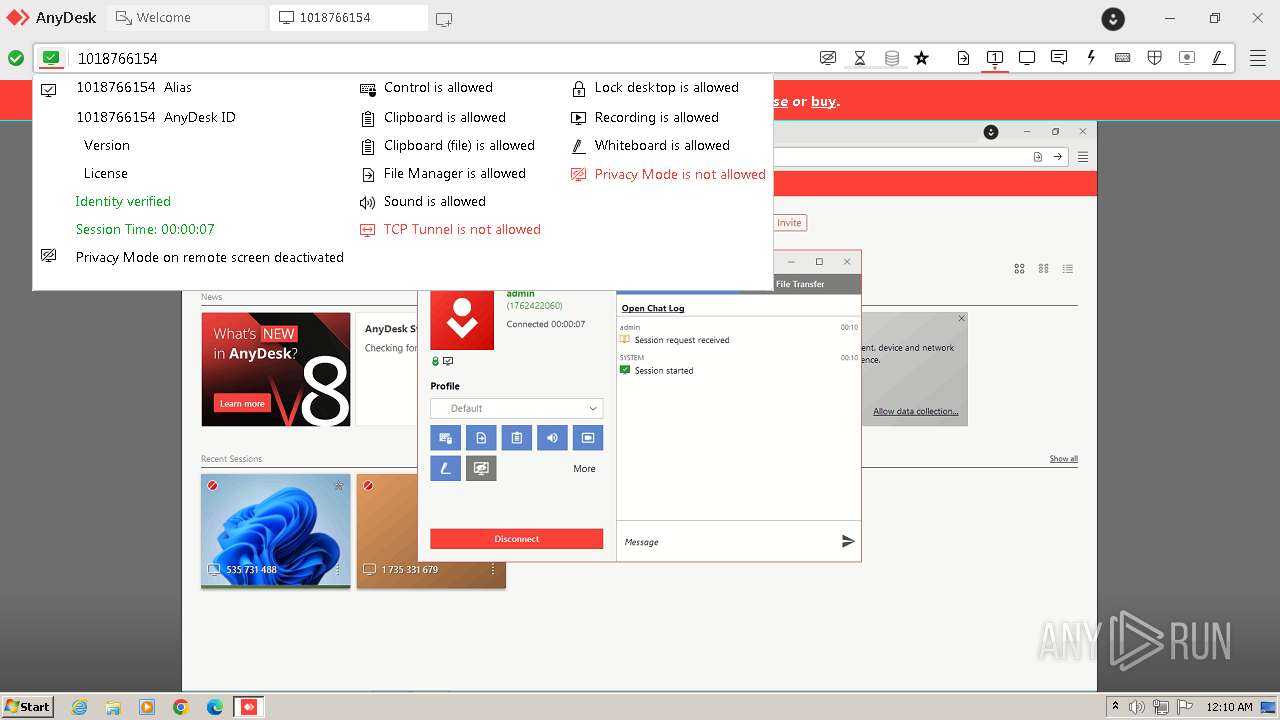Click remote address bar file transfer icon
The width and height of the screenshot is (1280, 720).
click(x=1038, y=157)
